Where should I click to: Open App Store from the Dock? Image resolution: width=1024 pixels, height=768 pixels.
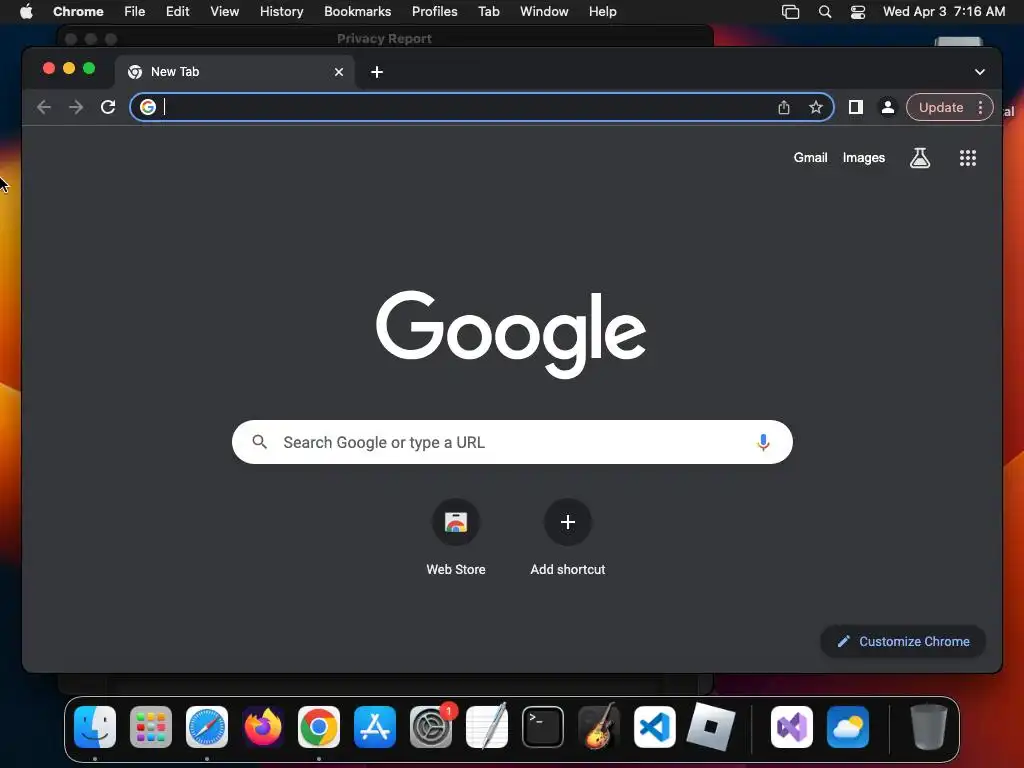click(x=375, y=727)
